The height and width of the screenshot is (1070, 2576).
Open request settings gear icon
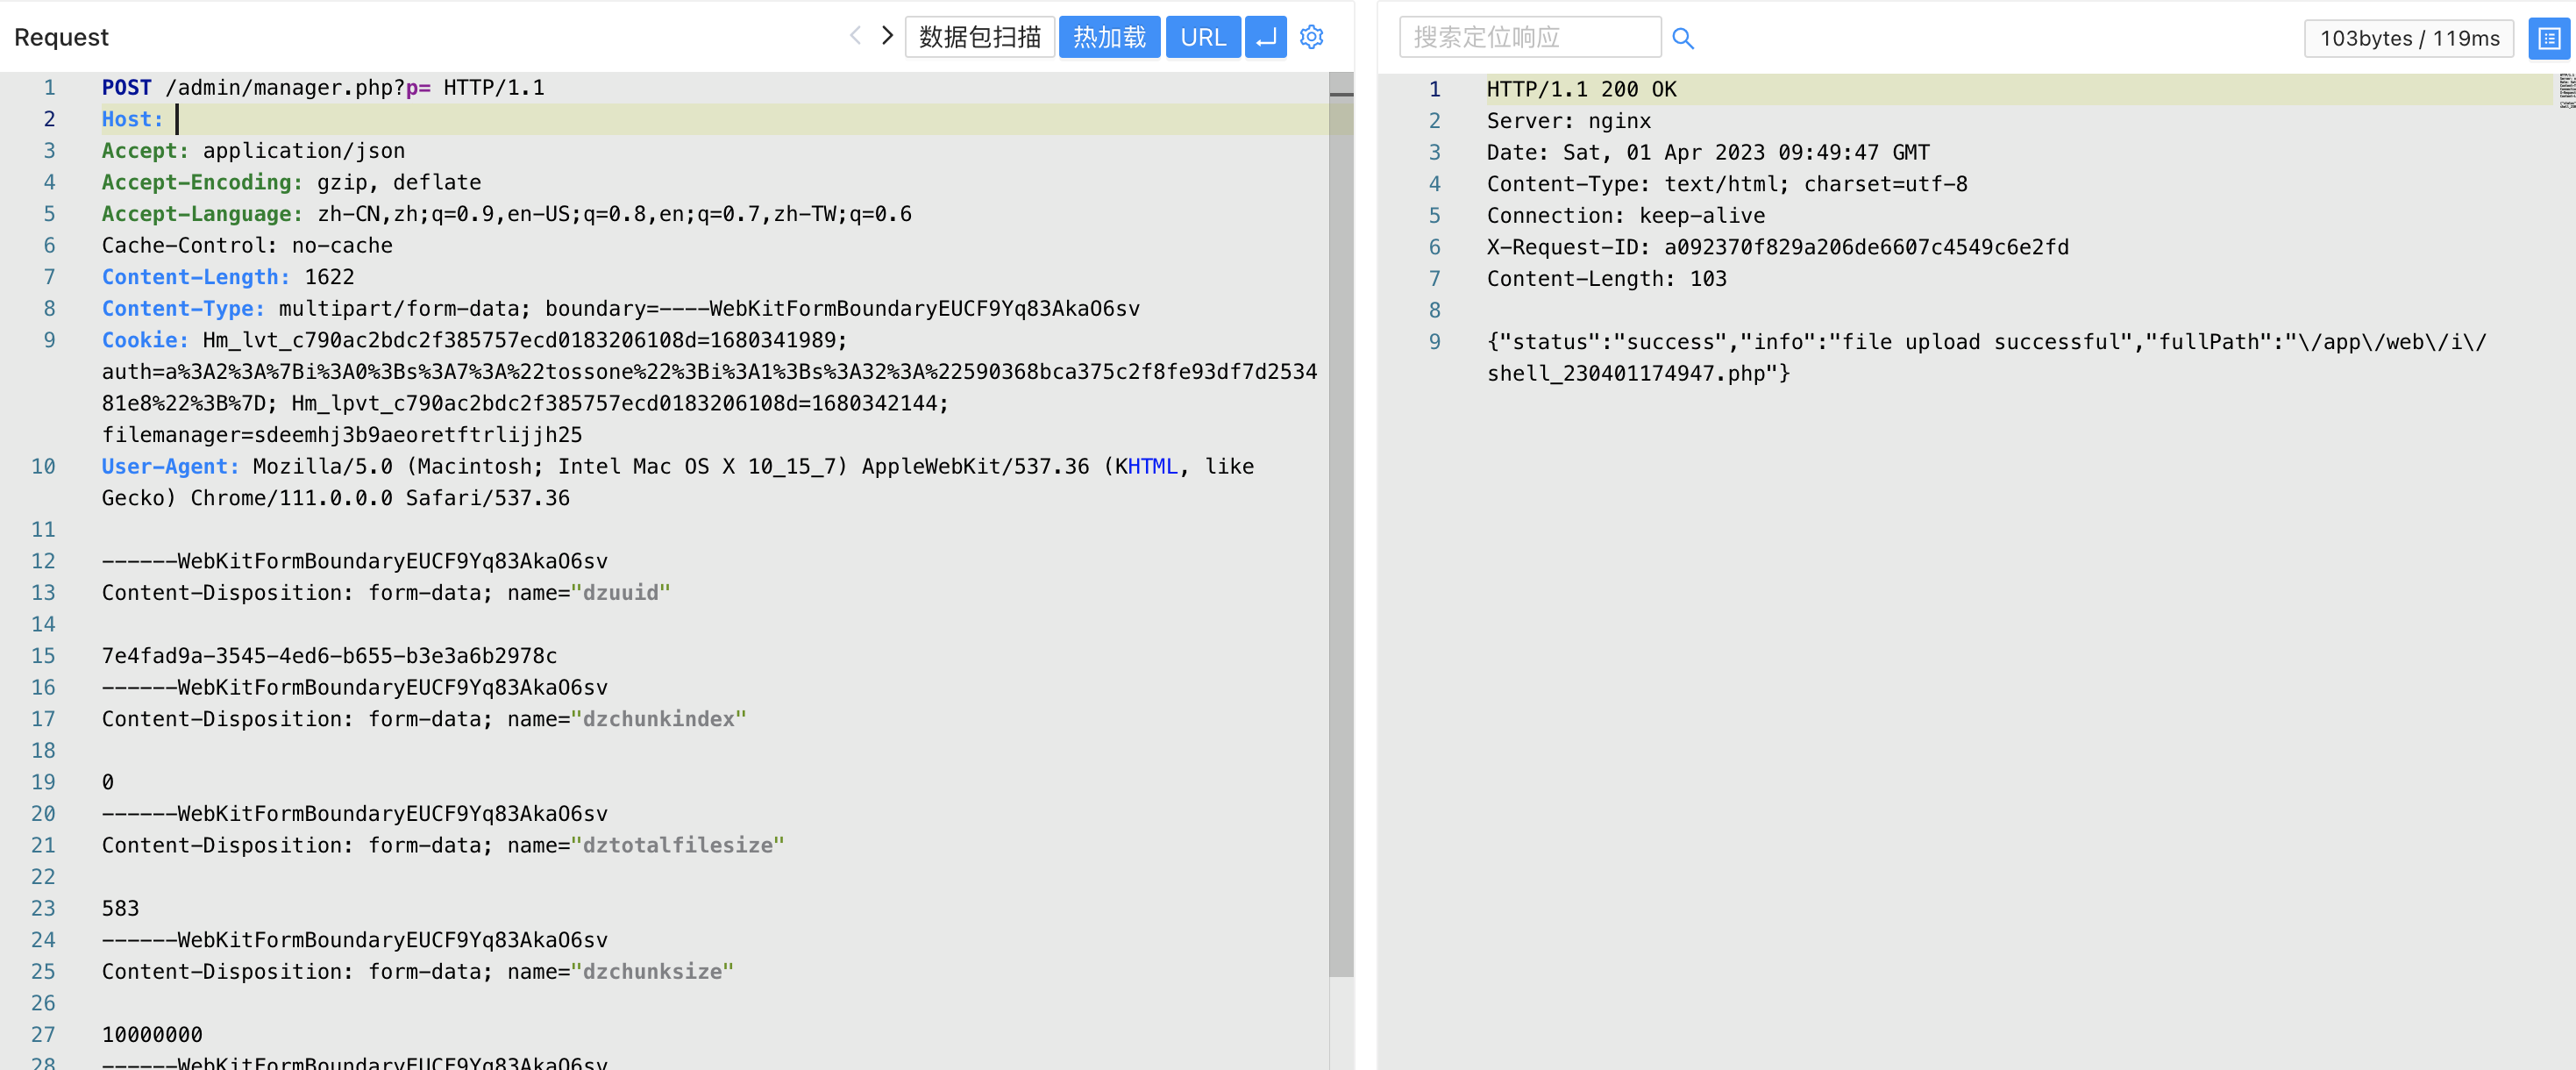coord(1311,37)
